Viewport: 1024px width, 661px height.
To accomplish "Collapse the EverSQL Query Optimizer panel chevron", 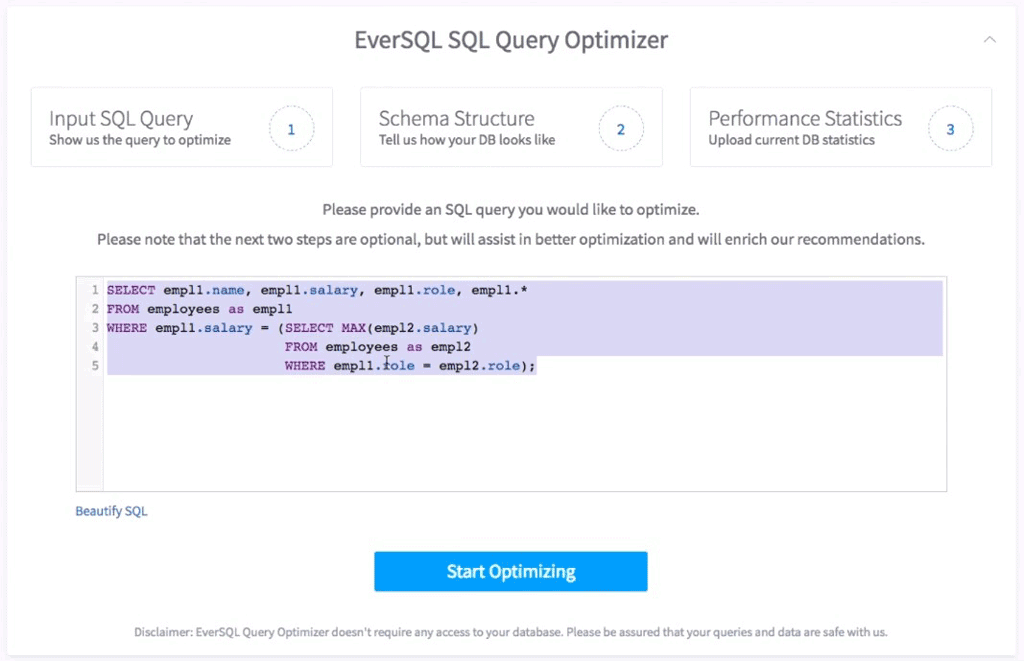I will 989,40.
